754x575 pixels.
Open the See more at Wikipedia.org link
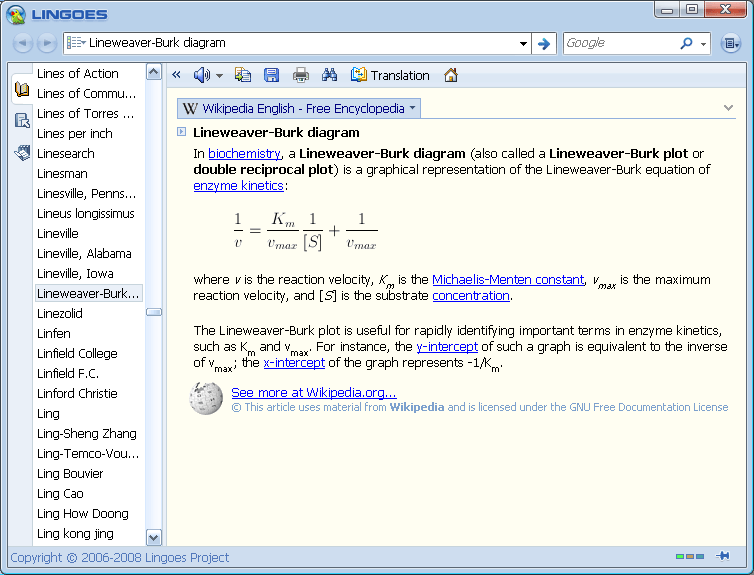pyautogui.click(x=313, y=393)
